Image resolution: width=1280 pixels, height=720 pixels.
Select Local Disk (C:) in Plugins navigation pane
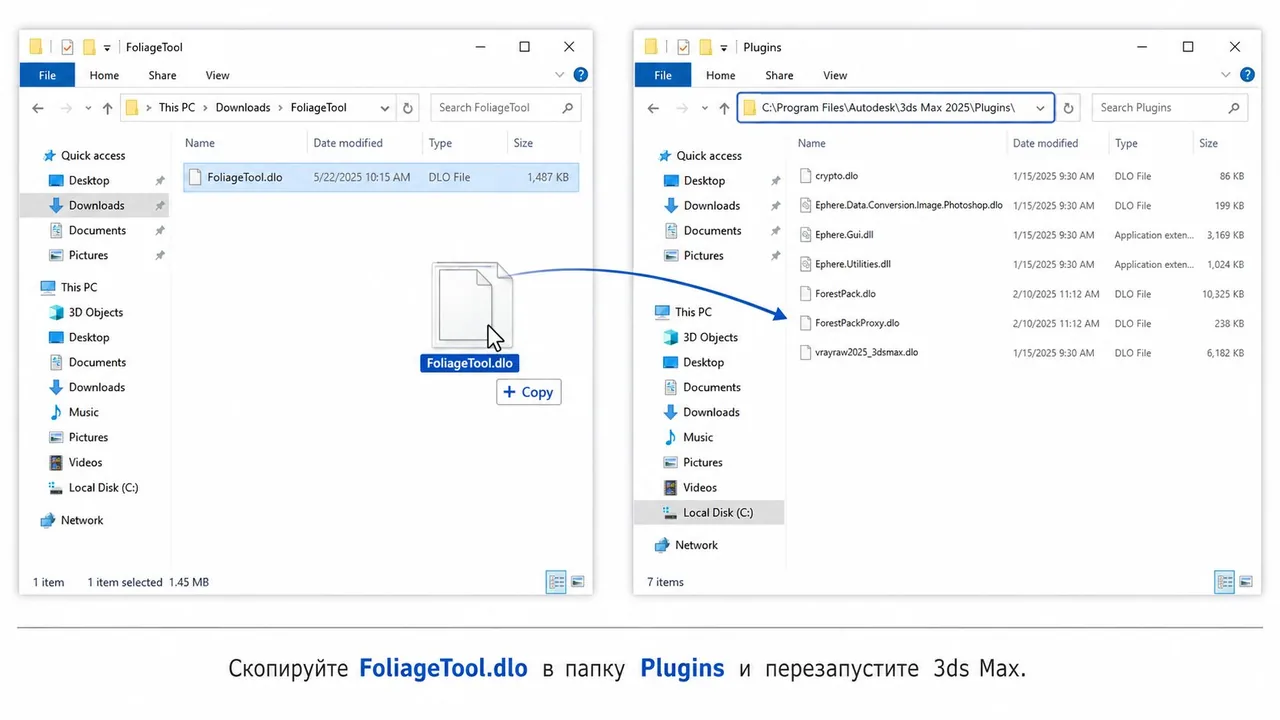(x=709, y=513)
